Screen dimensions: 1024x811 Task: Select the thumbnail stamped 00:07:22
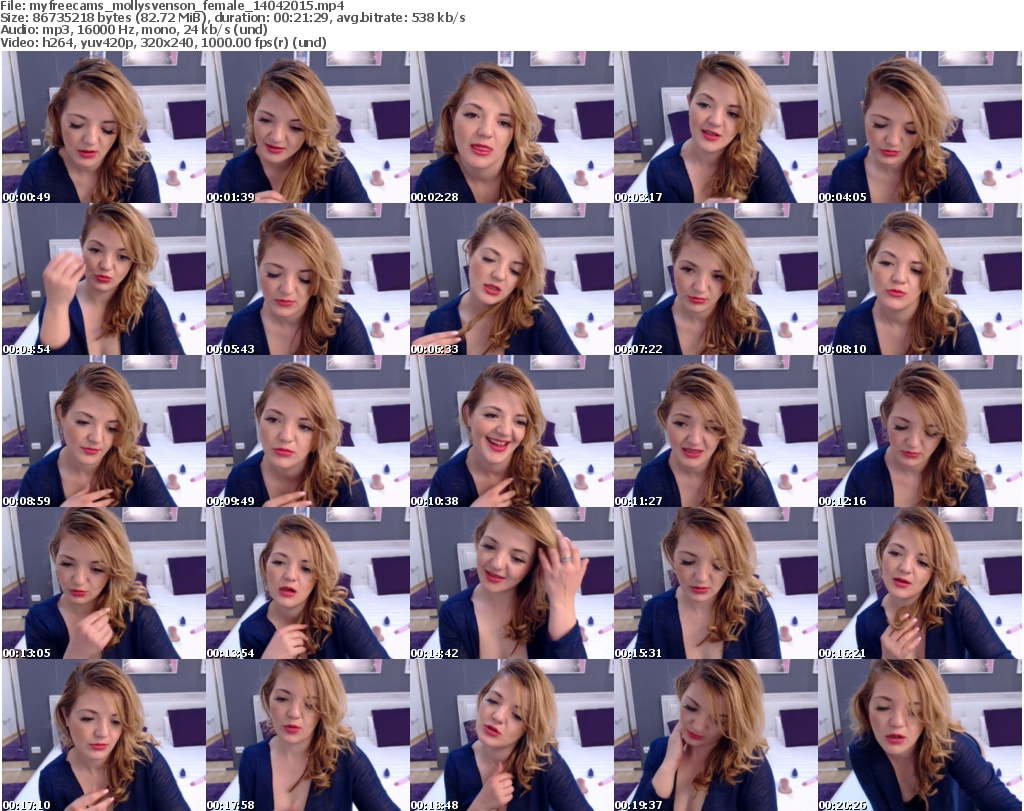pos(716,279)
